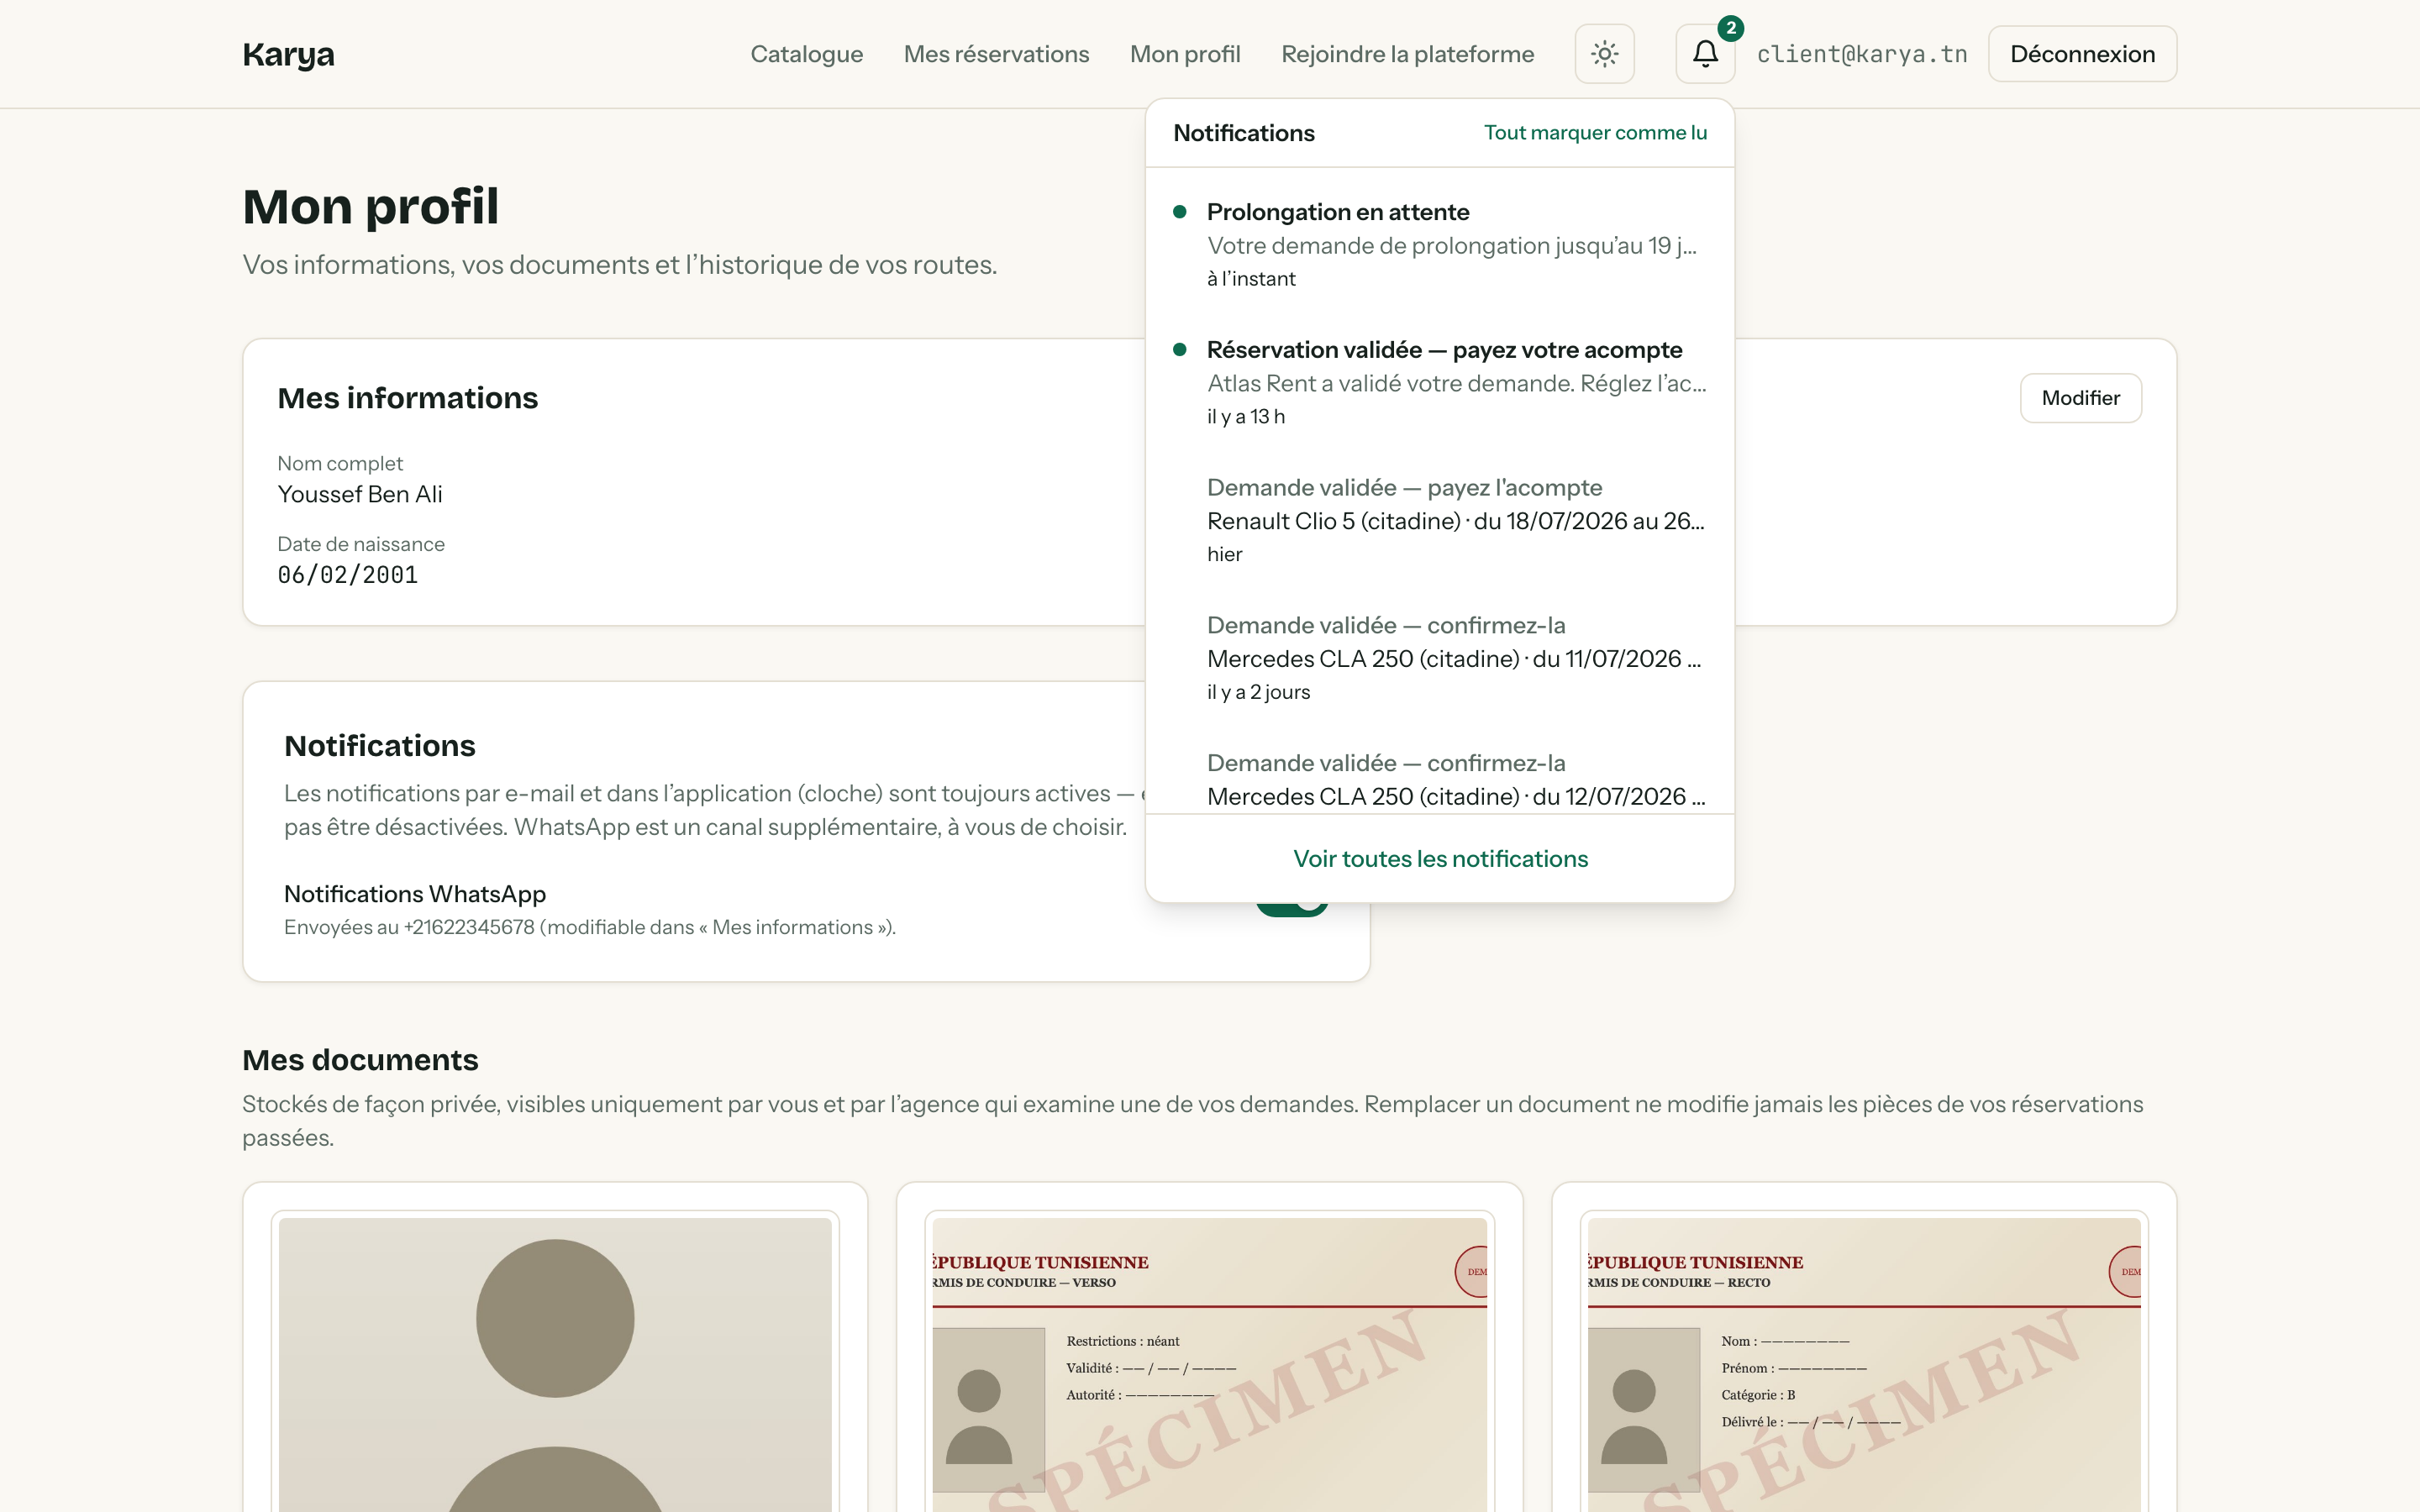Click the birth date 06/02/2001
This screenshot has width=2420, height=1512.
(x=348, y=575)
